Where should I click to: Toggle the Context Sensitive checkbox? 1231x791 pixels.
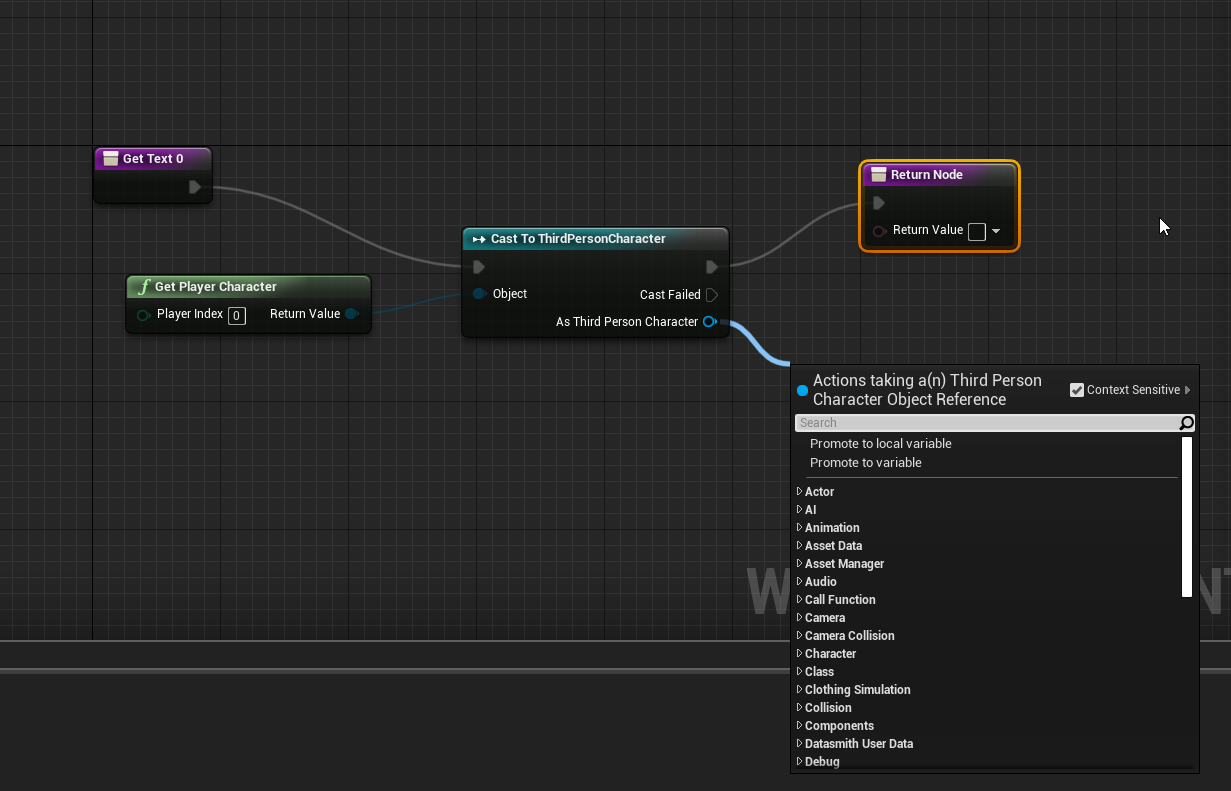click(1077, 390)
